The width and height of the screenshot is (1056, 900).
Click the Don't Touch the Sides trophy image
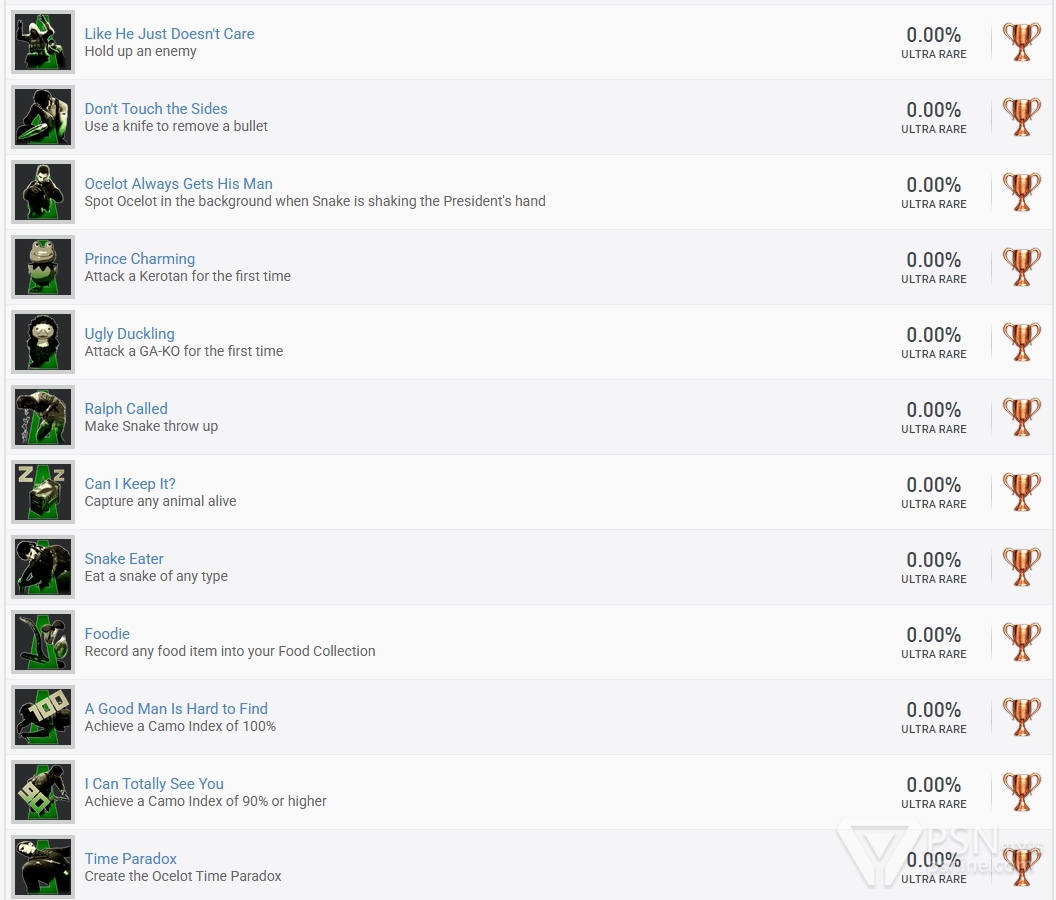pyautogui.click(x=43, y=117)
